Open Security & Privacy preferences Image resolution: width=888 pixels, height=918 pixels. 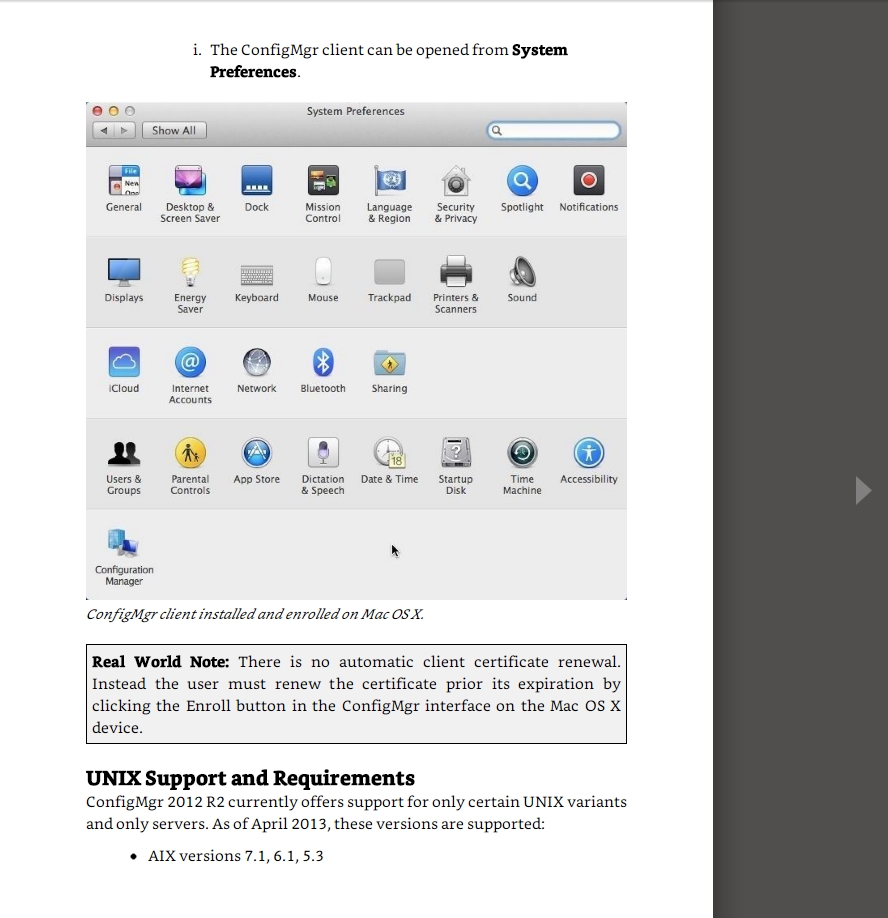click(x=456, y=181)
